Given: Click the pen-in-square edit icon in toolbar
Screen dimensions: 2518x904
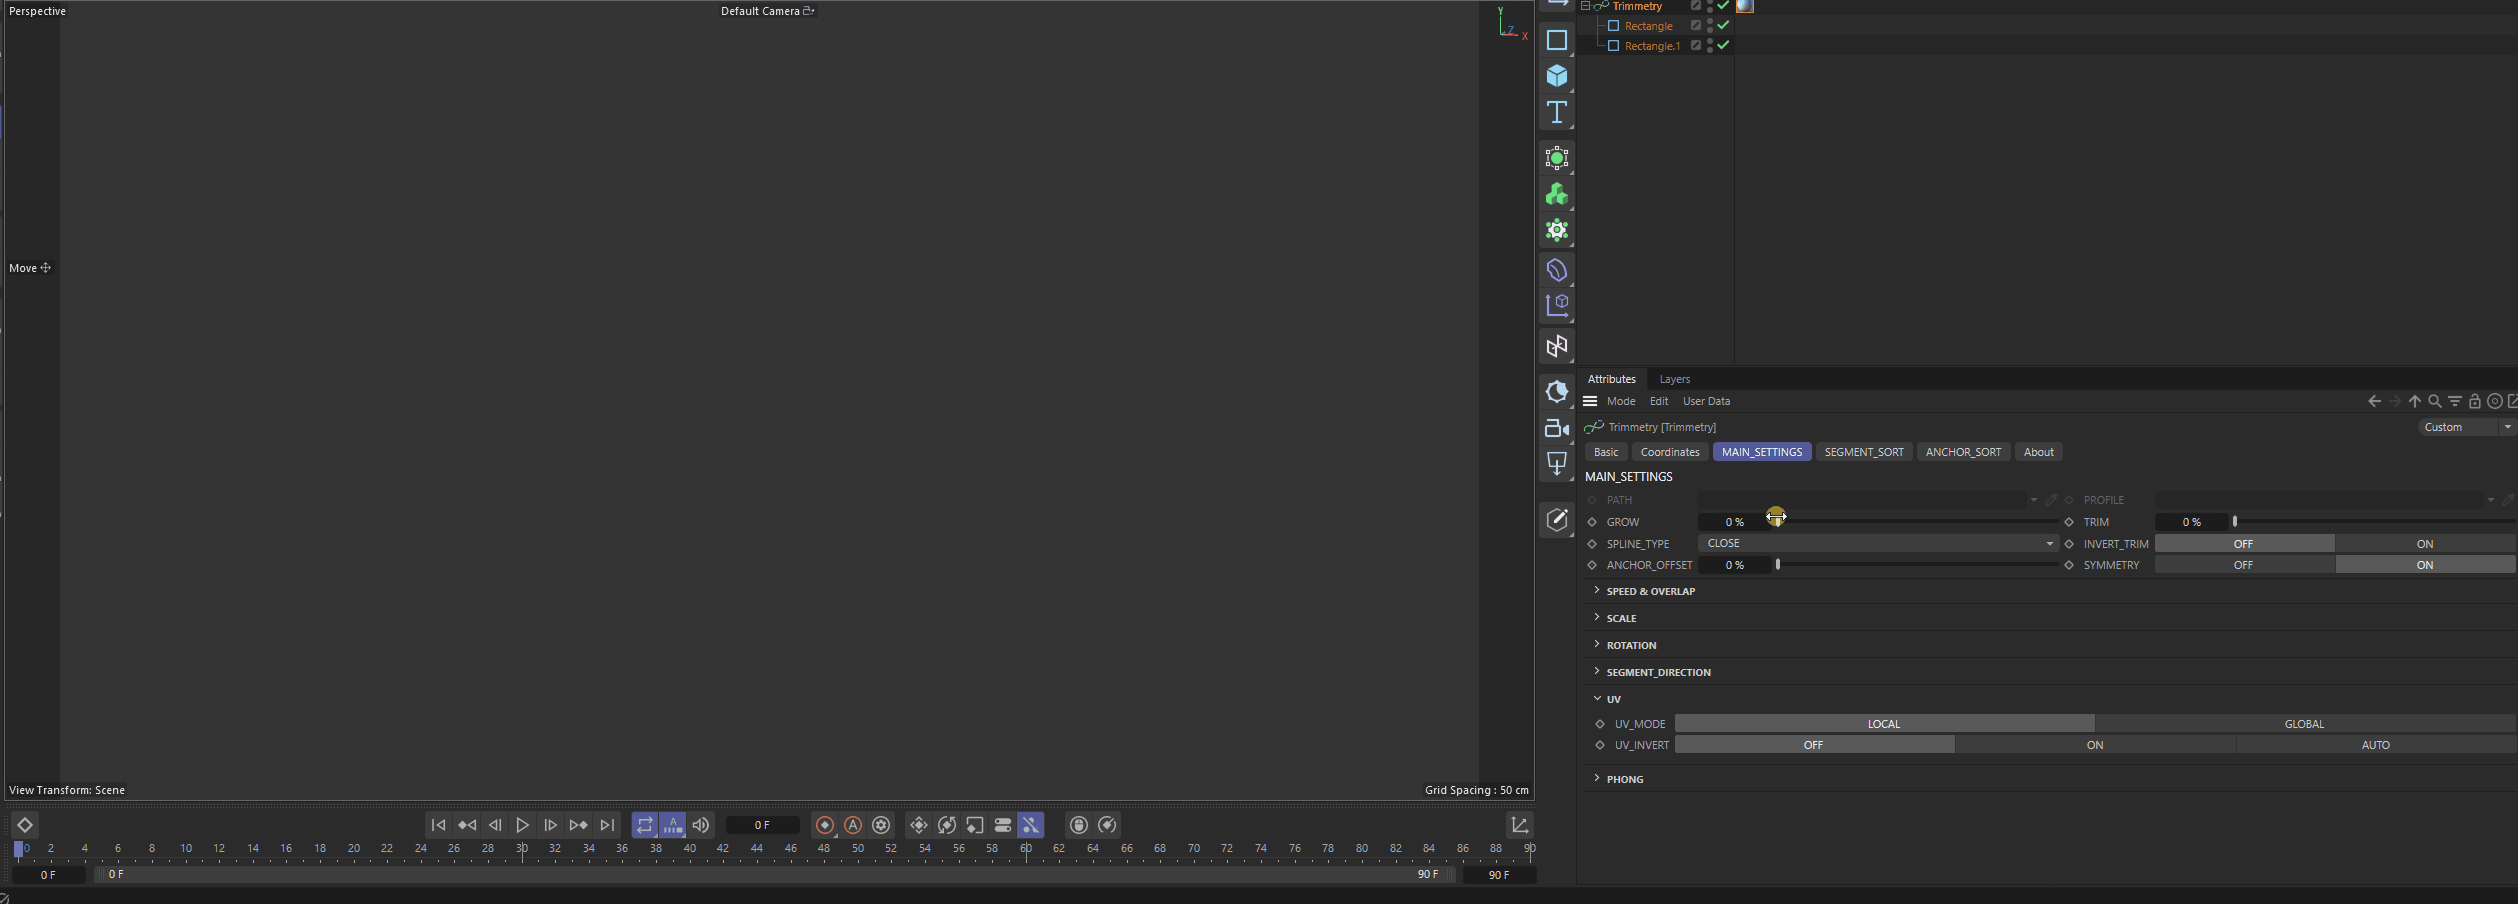Looking at the screenshot, I should (1556, 519).
